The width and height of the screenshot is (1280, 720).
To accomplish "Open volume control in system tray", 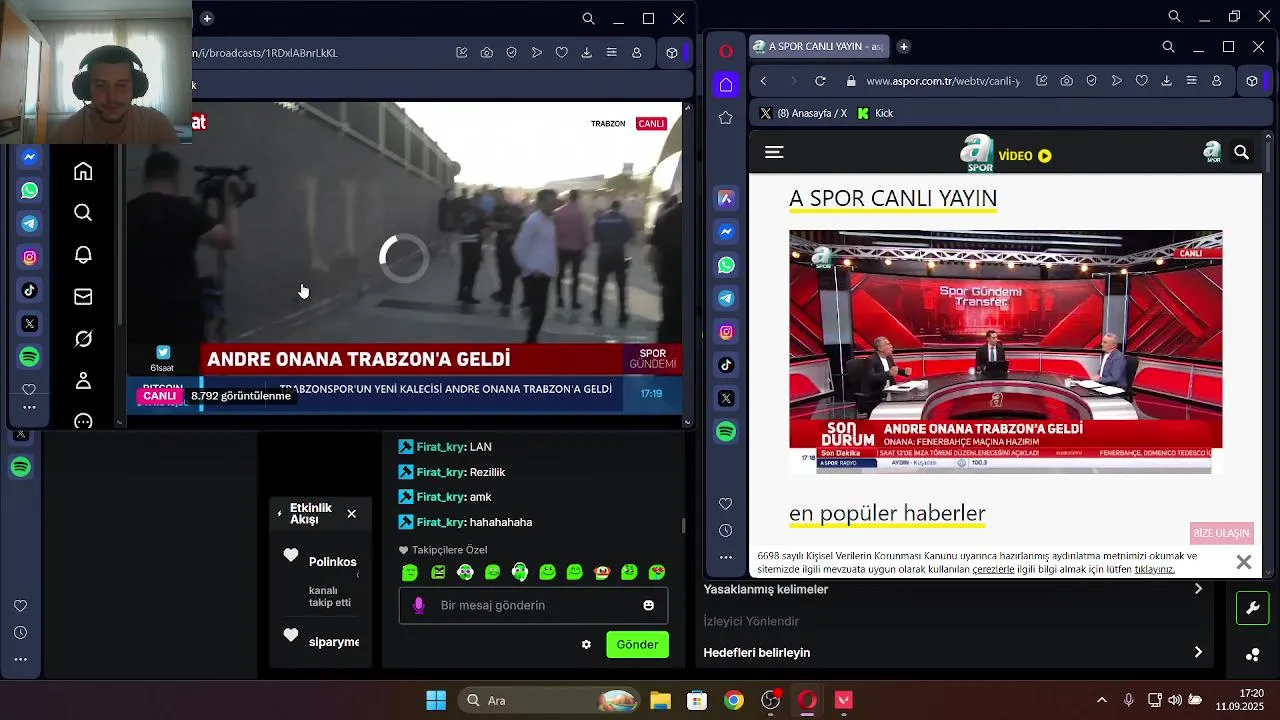I will (1175, 700).
